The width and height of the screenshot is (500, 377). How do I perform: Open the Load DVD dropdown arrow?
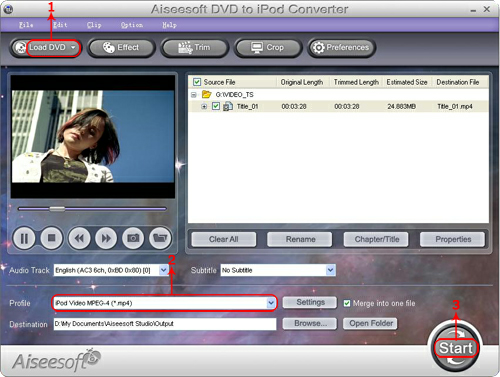click(73, 48)
